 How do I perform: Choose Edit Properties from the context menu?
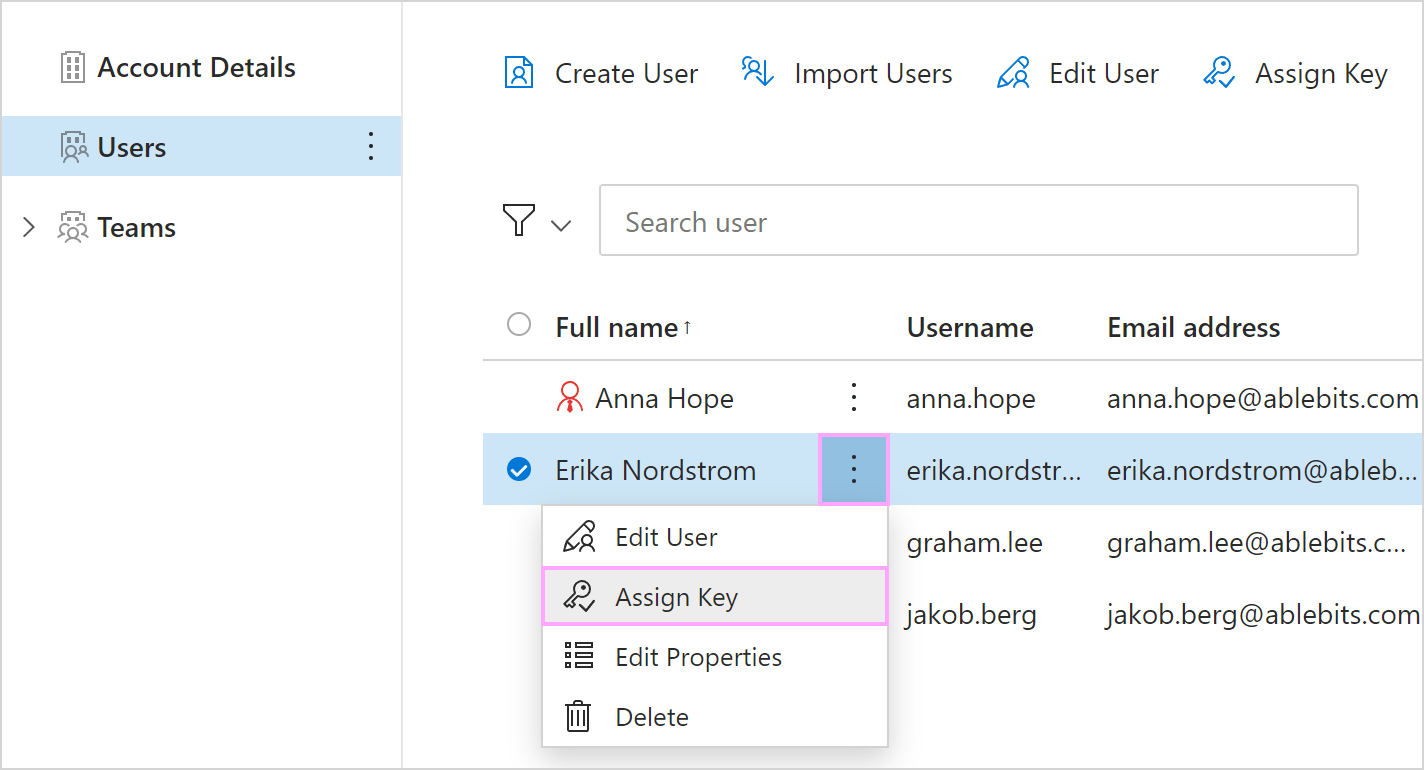(x=715, y=657)
